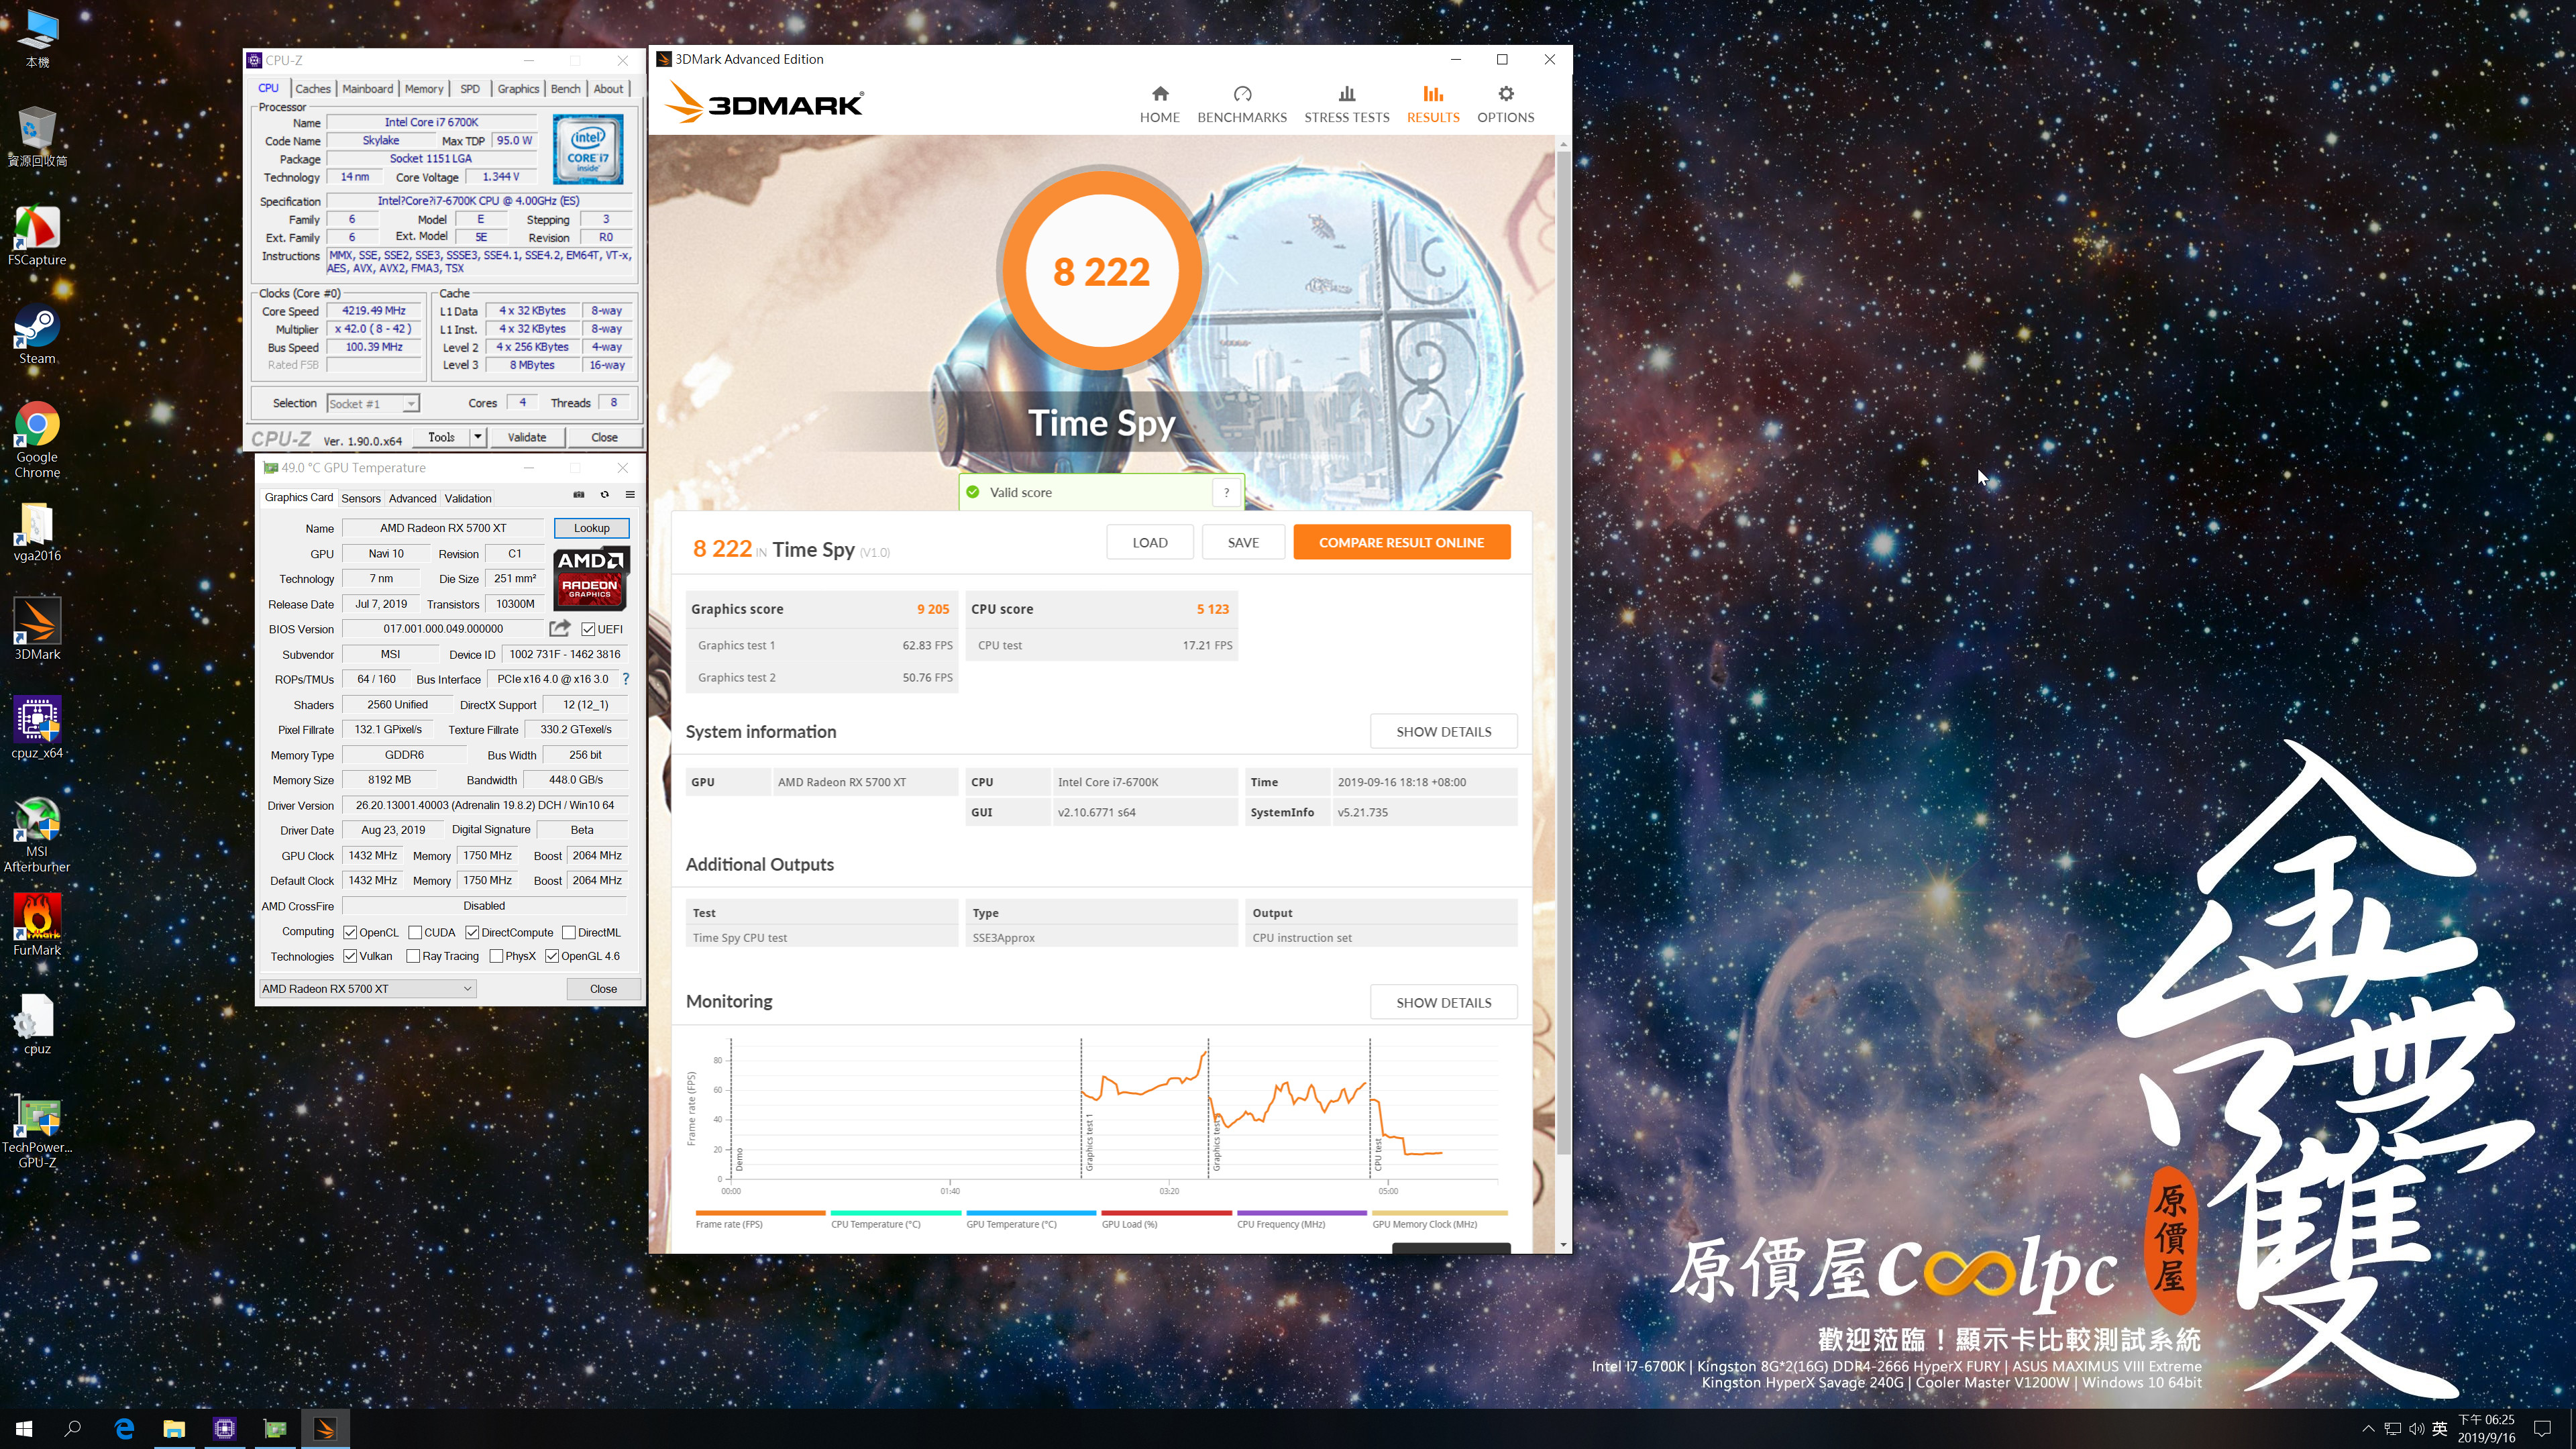This screenshot has width=2576, height=1449.
Task: Click BIOS export share icon in GPU-Z
Action: [560, 628]
